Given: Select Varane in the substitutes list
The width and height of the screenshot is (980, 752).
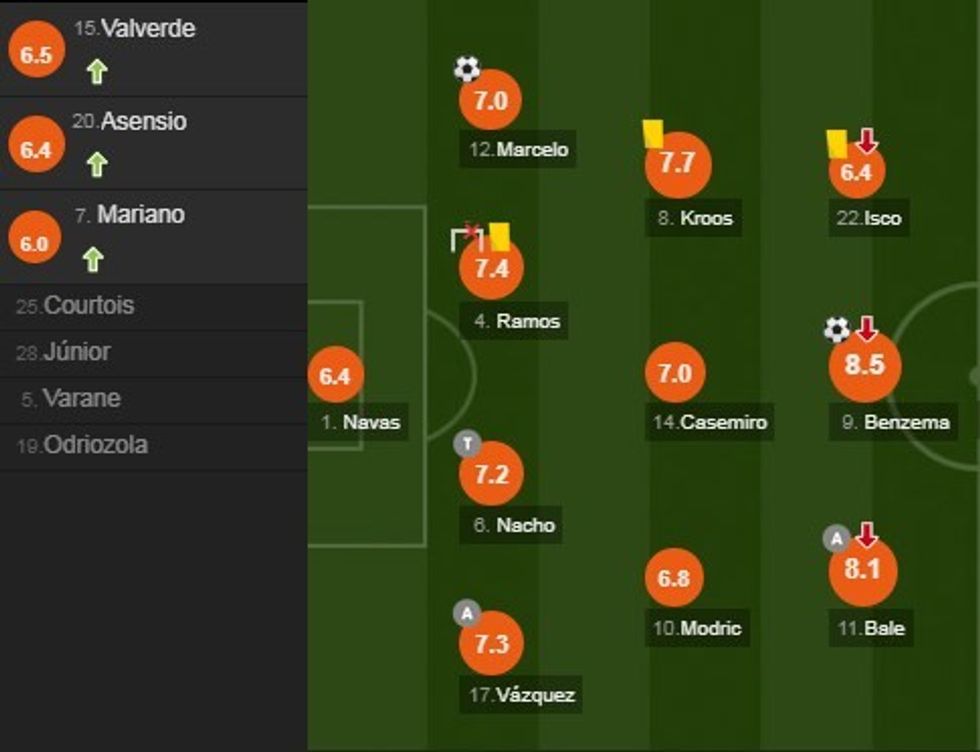Looking at the screenshot, I should [80, 398].
